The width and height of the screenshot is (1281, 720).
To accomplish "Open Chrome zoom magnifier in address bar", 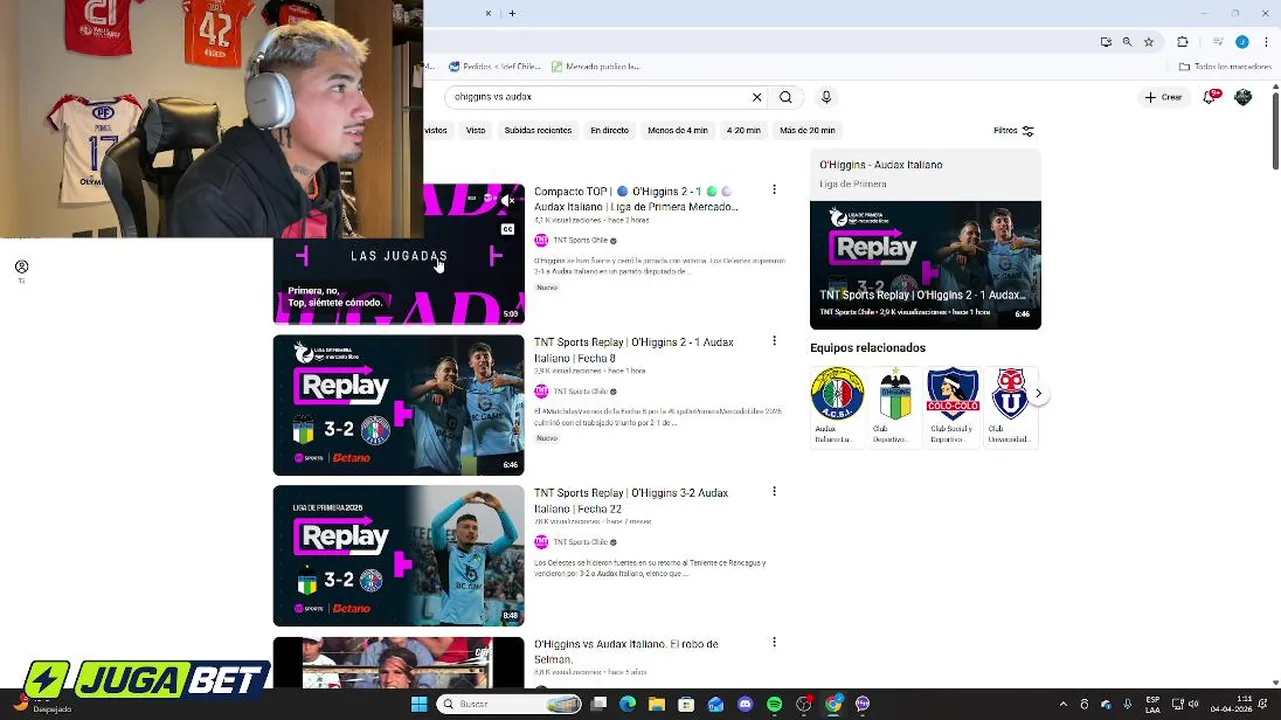I will [x=1127, y=42].
